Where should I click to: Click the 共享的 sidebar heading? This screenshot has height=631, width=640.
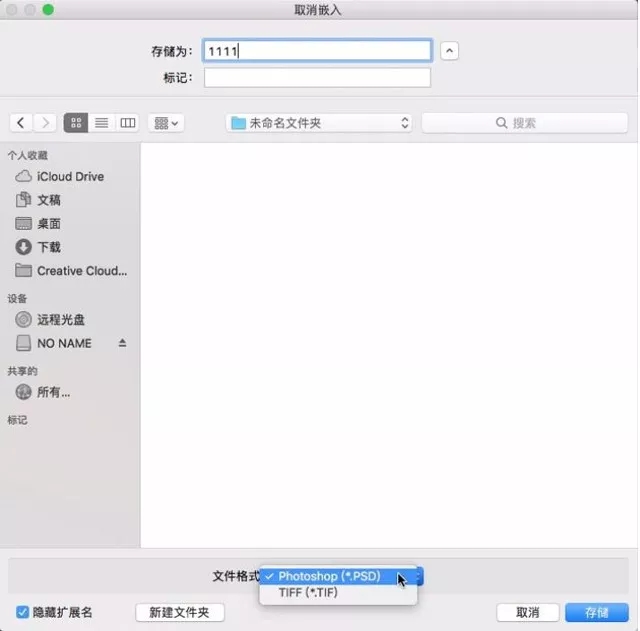pos(22,371)
